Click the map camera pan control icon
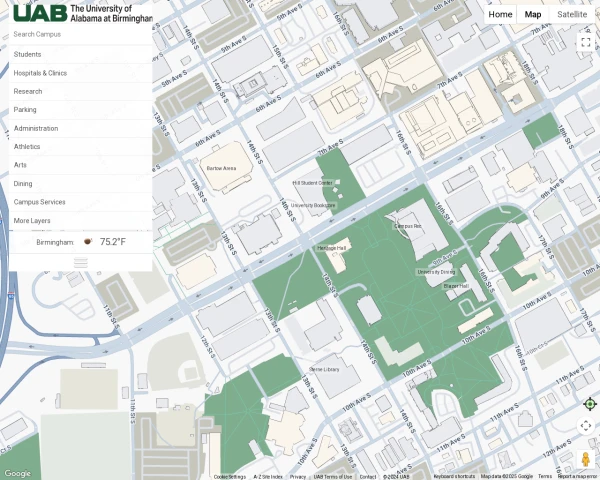Screen dimensions: 600x480 (x=585, y=426)
